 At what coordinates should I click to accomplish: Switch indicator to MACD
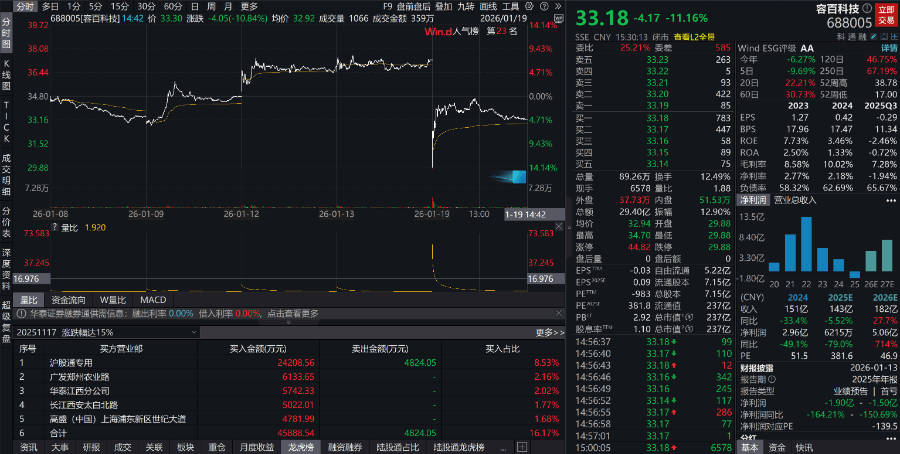[x=153, y=300]
